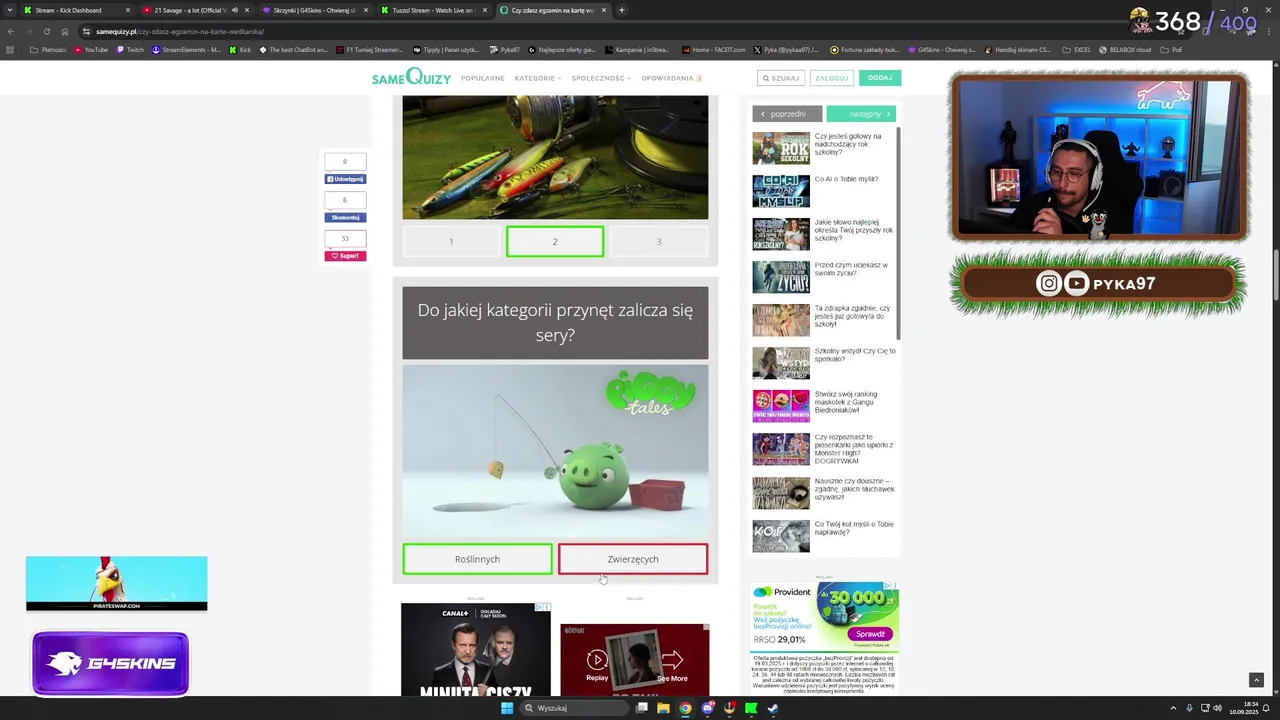The height and width of the screenshot is (720, 1280).
Task: Reload the current page
Action: click(x=46, y=31)
